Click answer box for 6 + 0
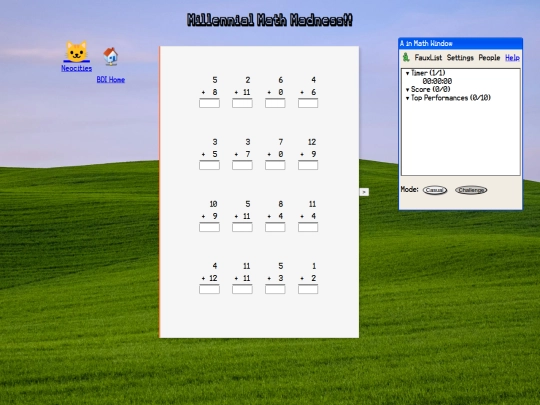Image resolution: width=540 pixels, height=405 pixels. (275, 103)
